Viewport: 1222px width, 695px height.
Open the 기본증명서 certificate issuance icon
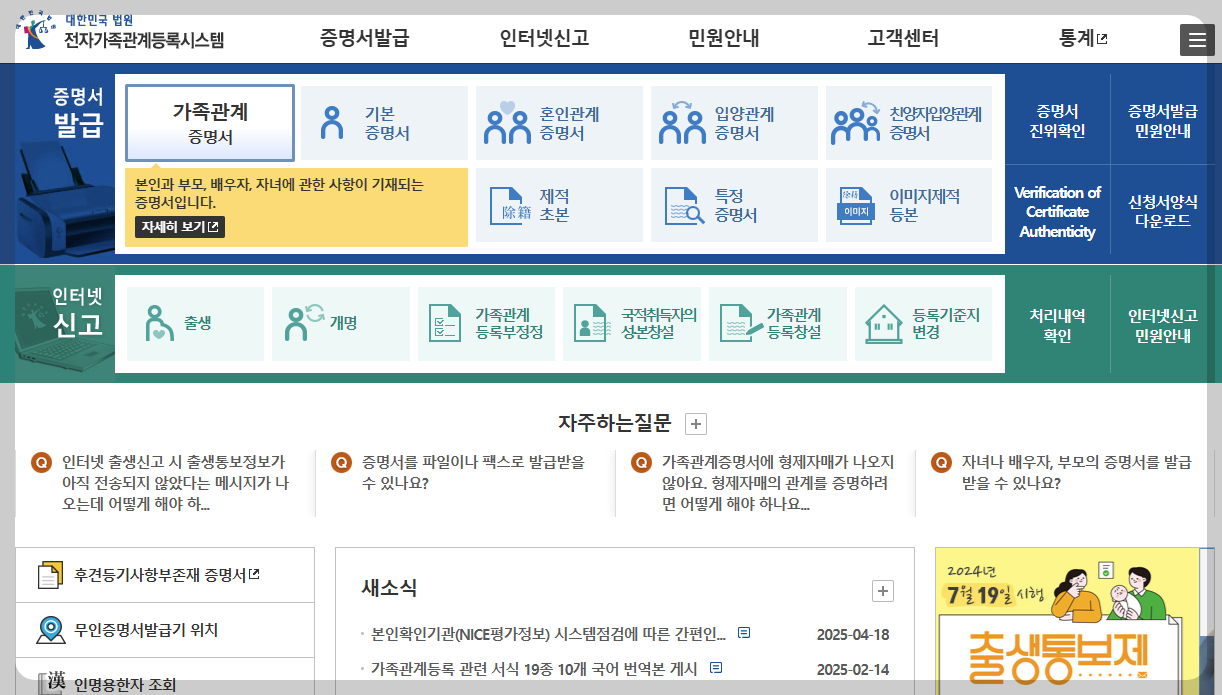(x=383, y=121)
